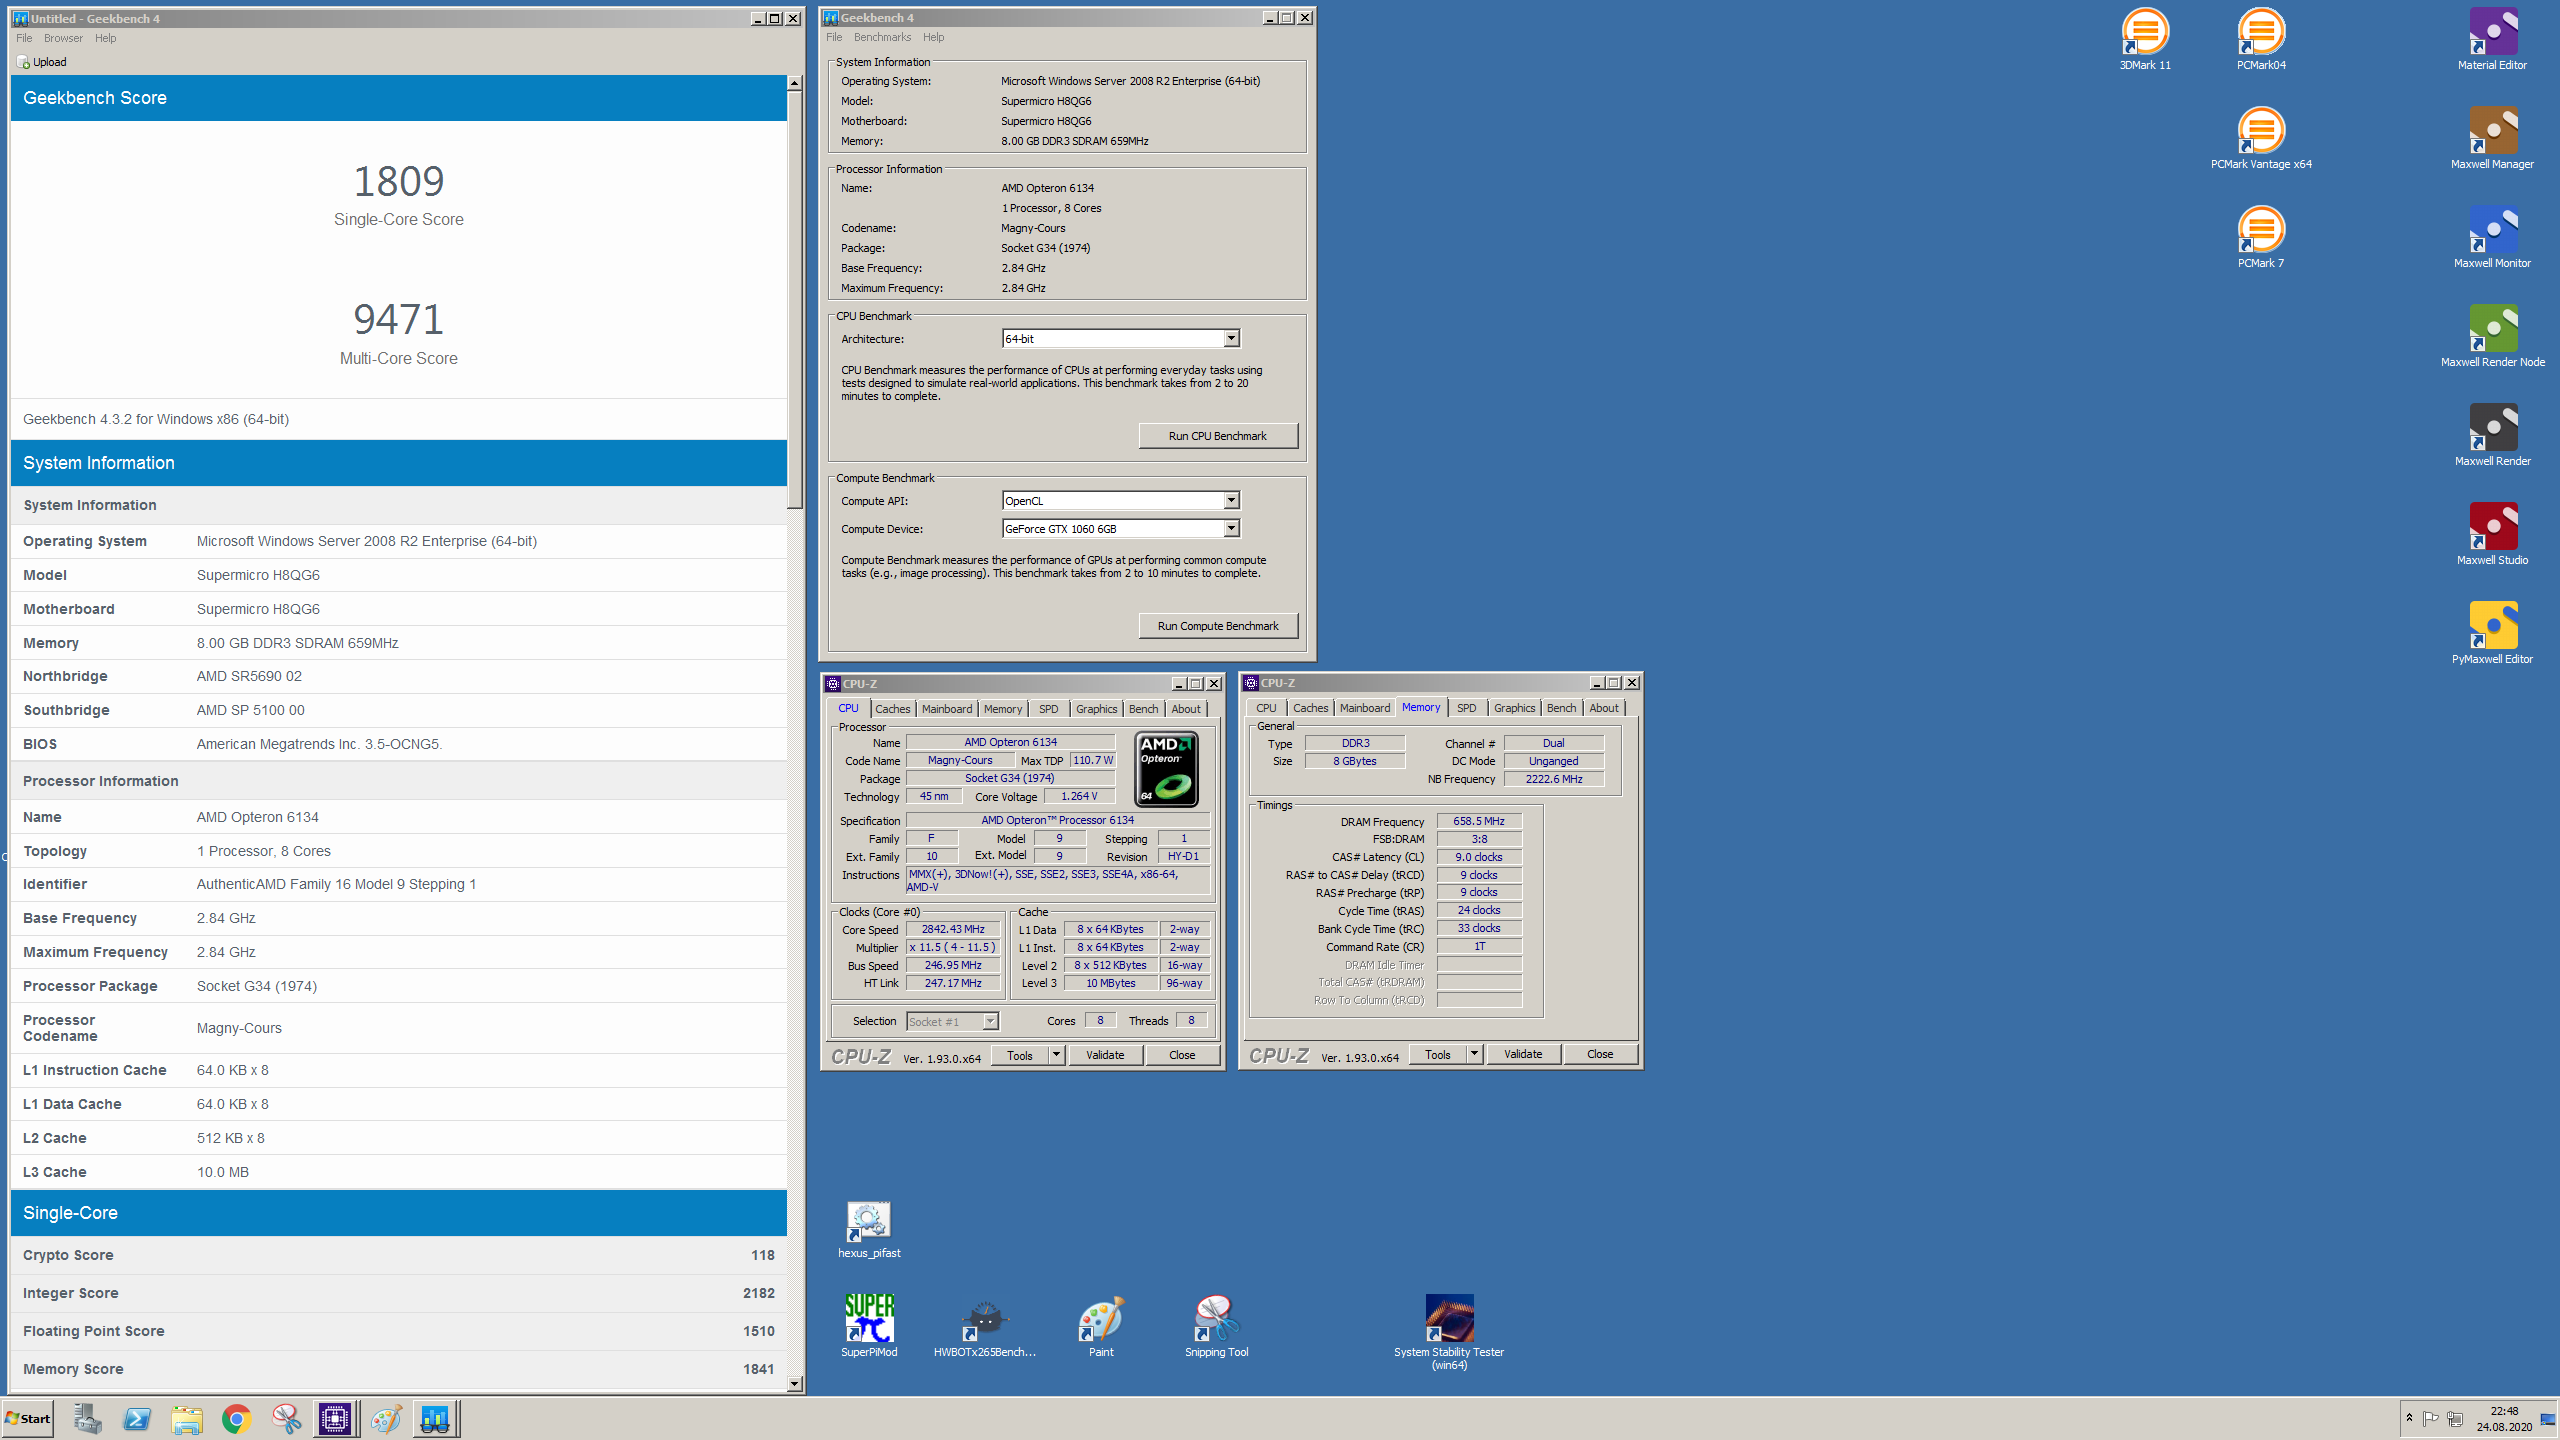
Task: Click the Show Desktop tray icon
Action: 2548,1419
